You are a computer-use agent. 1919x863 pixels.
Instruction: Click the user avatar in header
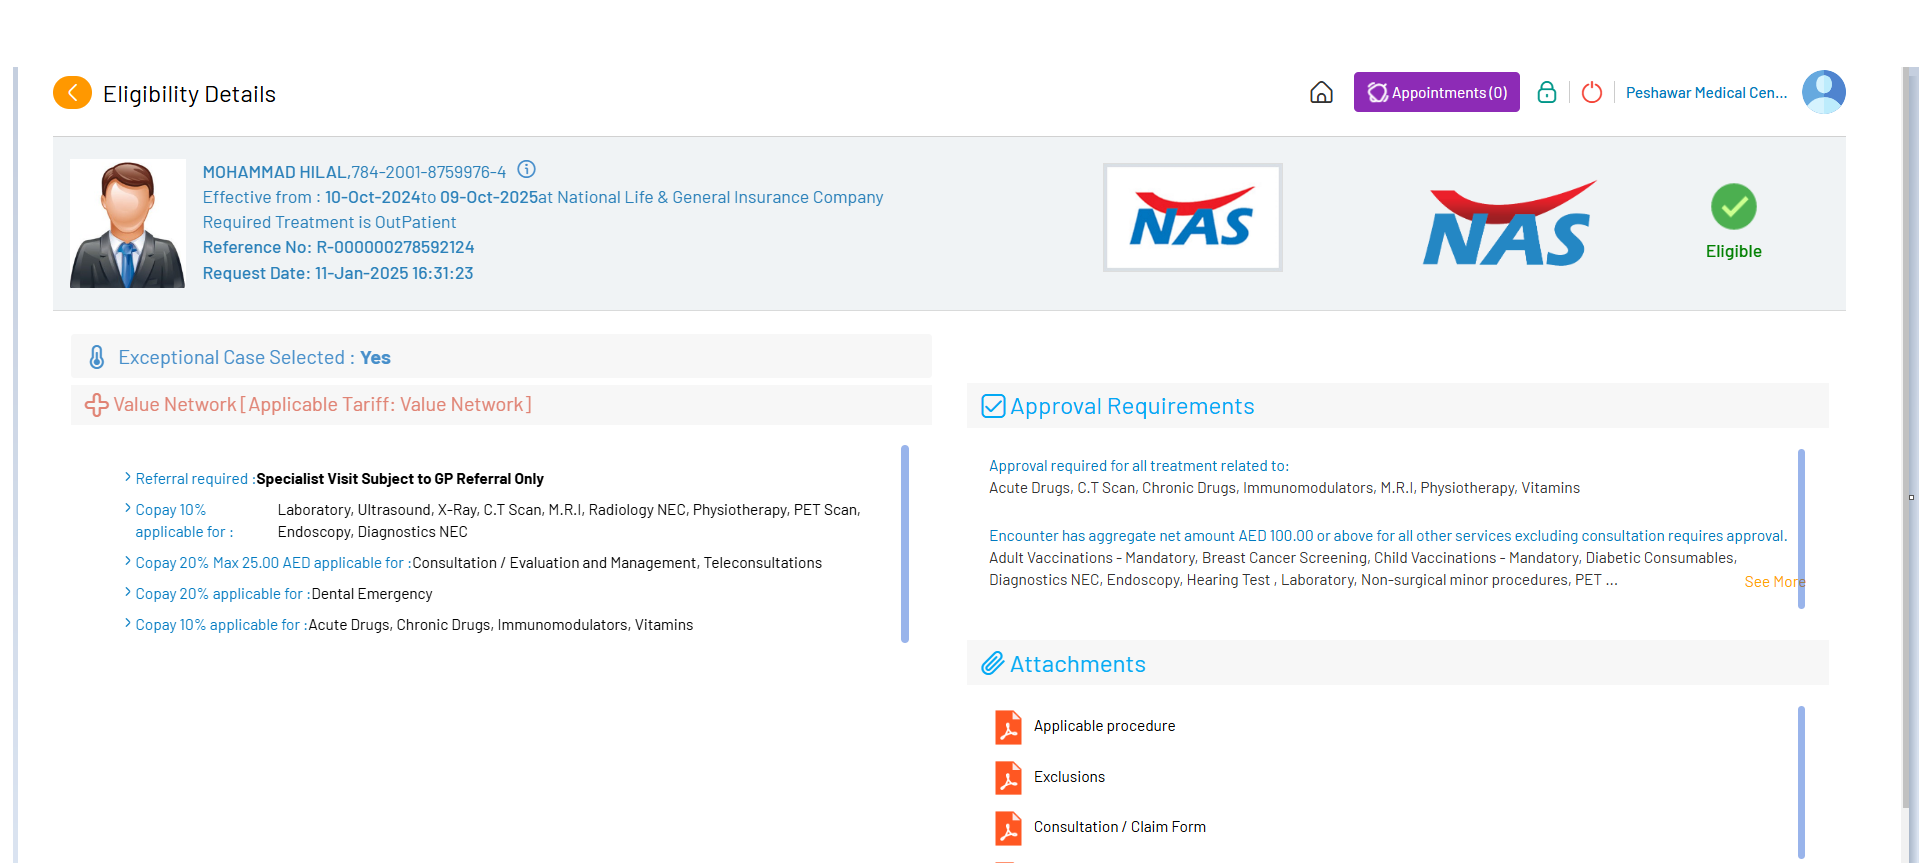1824,92
